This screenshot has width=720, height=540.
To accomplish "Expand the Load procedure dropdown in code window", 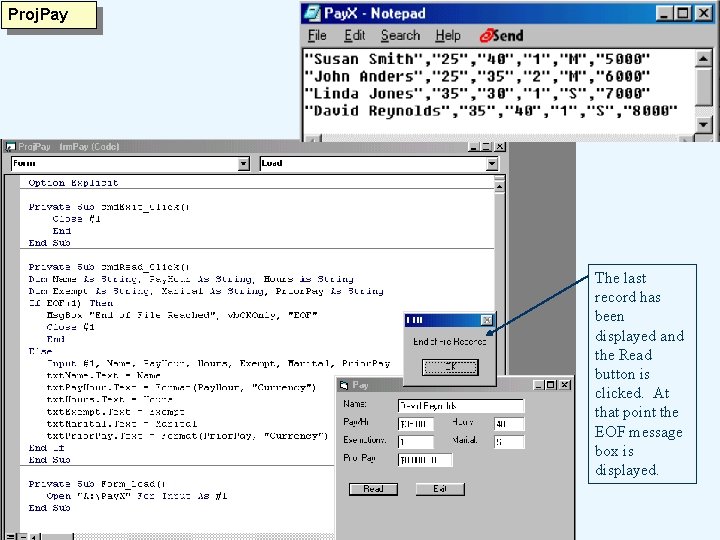I will [492, 163].
